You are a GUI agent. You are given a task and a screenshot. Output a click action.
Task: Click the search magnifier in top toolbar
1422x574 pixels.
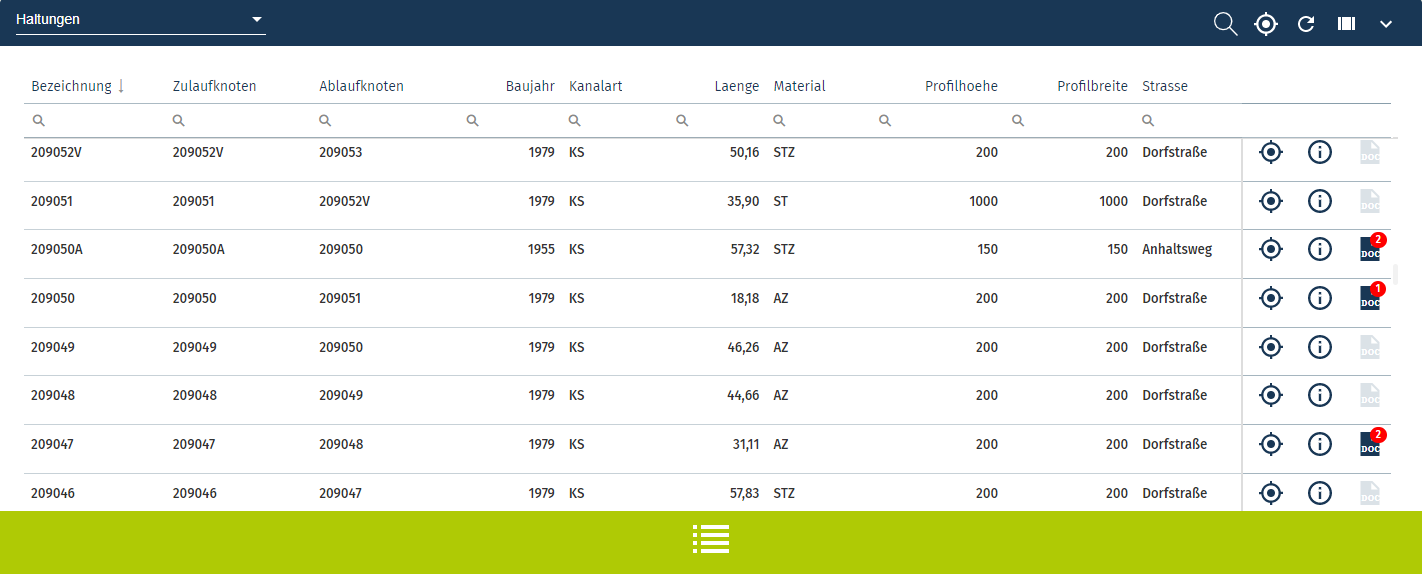(x=1225, y=24)
